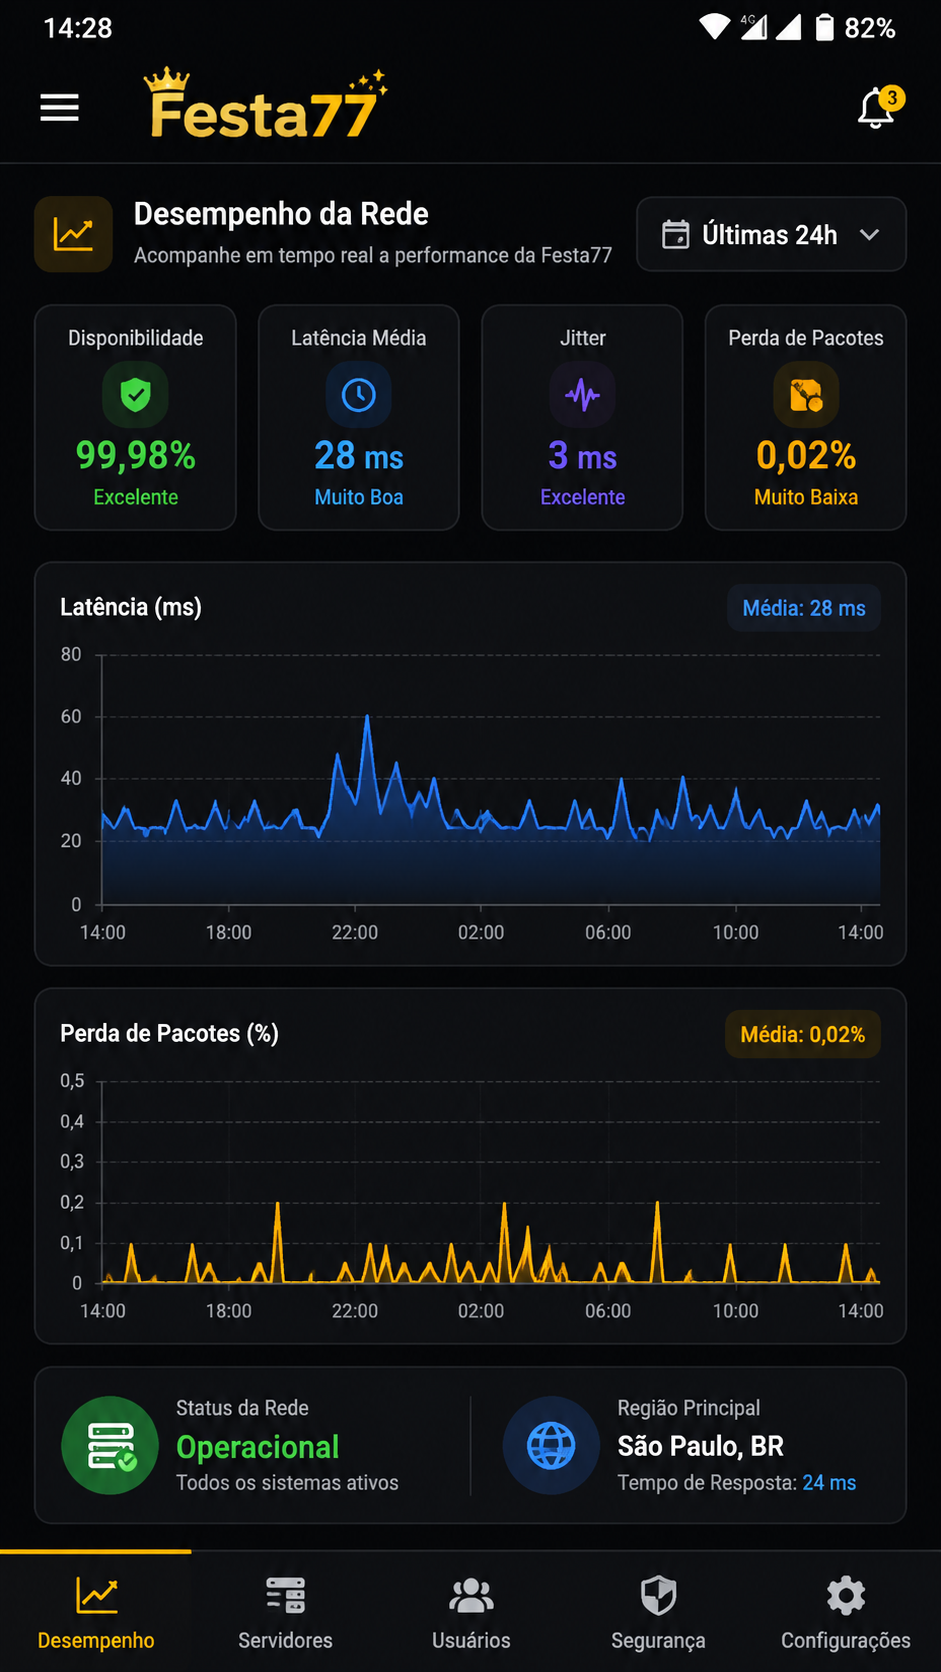Tap the purple Jitter waveform icon
The width and height of the screenshot is (941, 1672).
click(x=583, y=395)
